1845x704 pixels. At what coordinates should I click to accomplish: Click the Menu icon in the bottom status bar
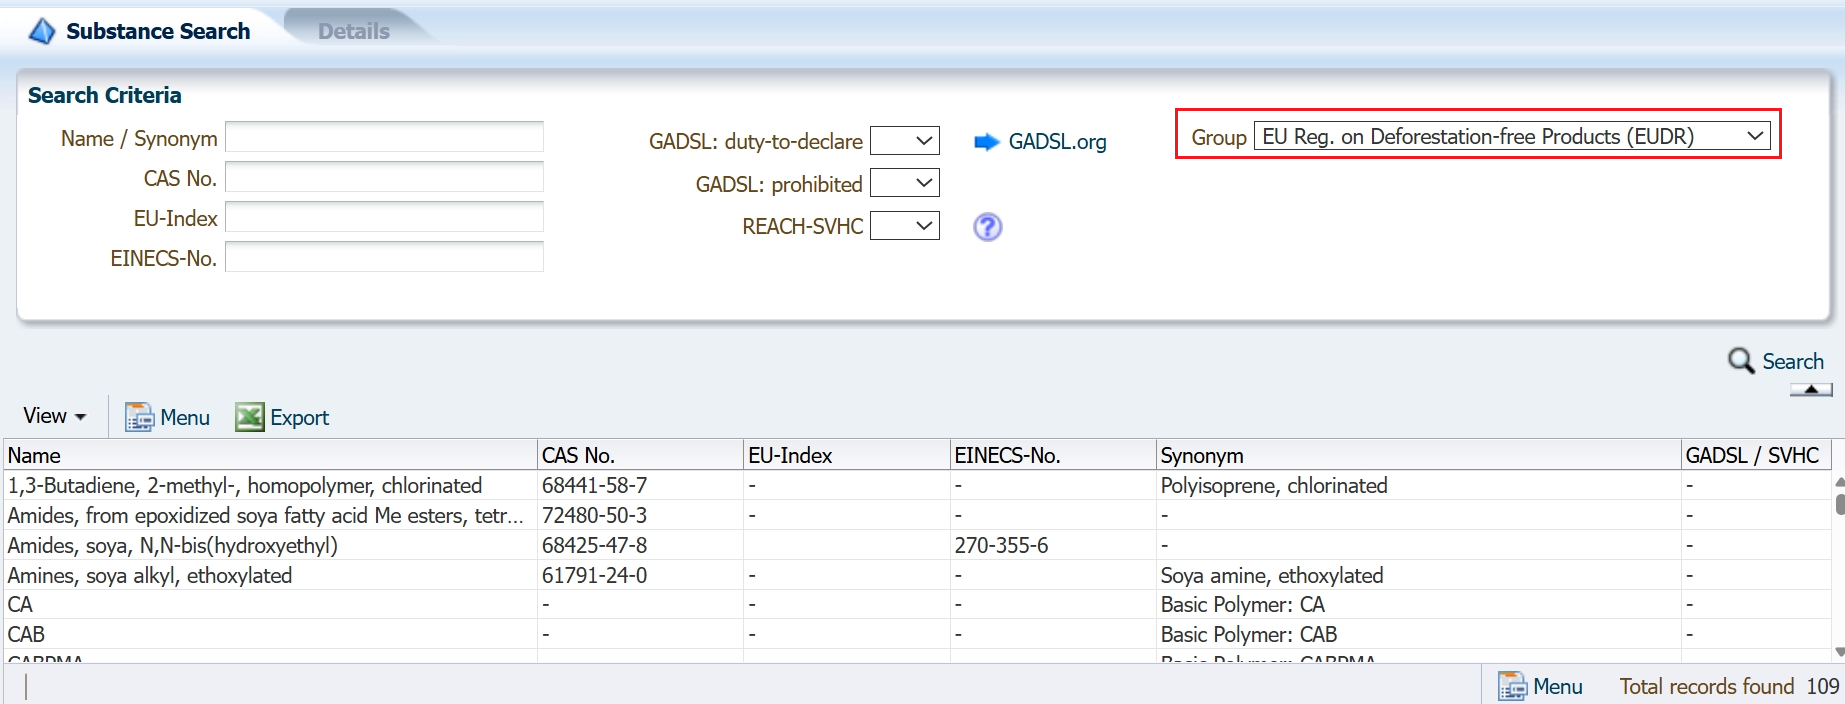[x=1511, y=686]
